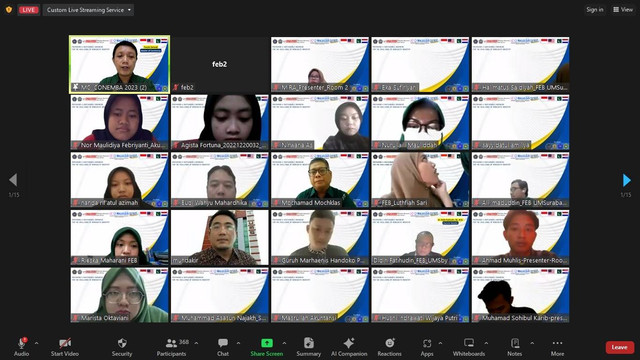Viewport: 640px width, 360px height.
Task: Open the Chat bubble icon
Action: (223, 343)
